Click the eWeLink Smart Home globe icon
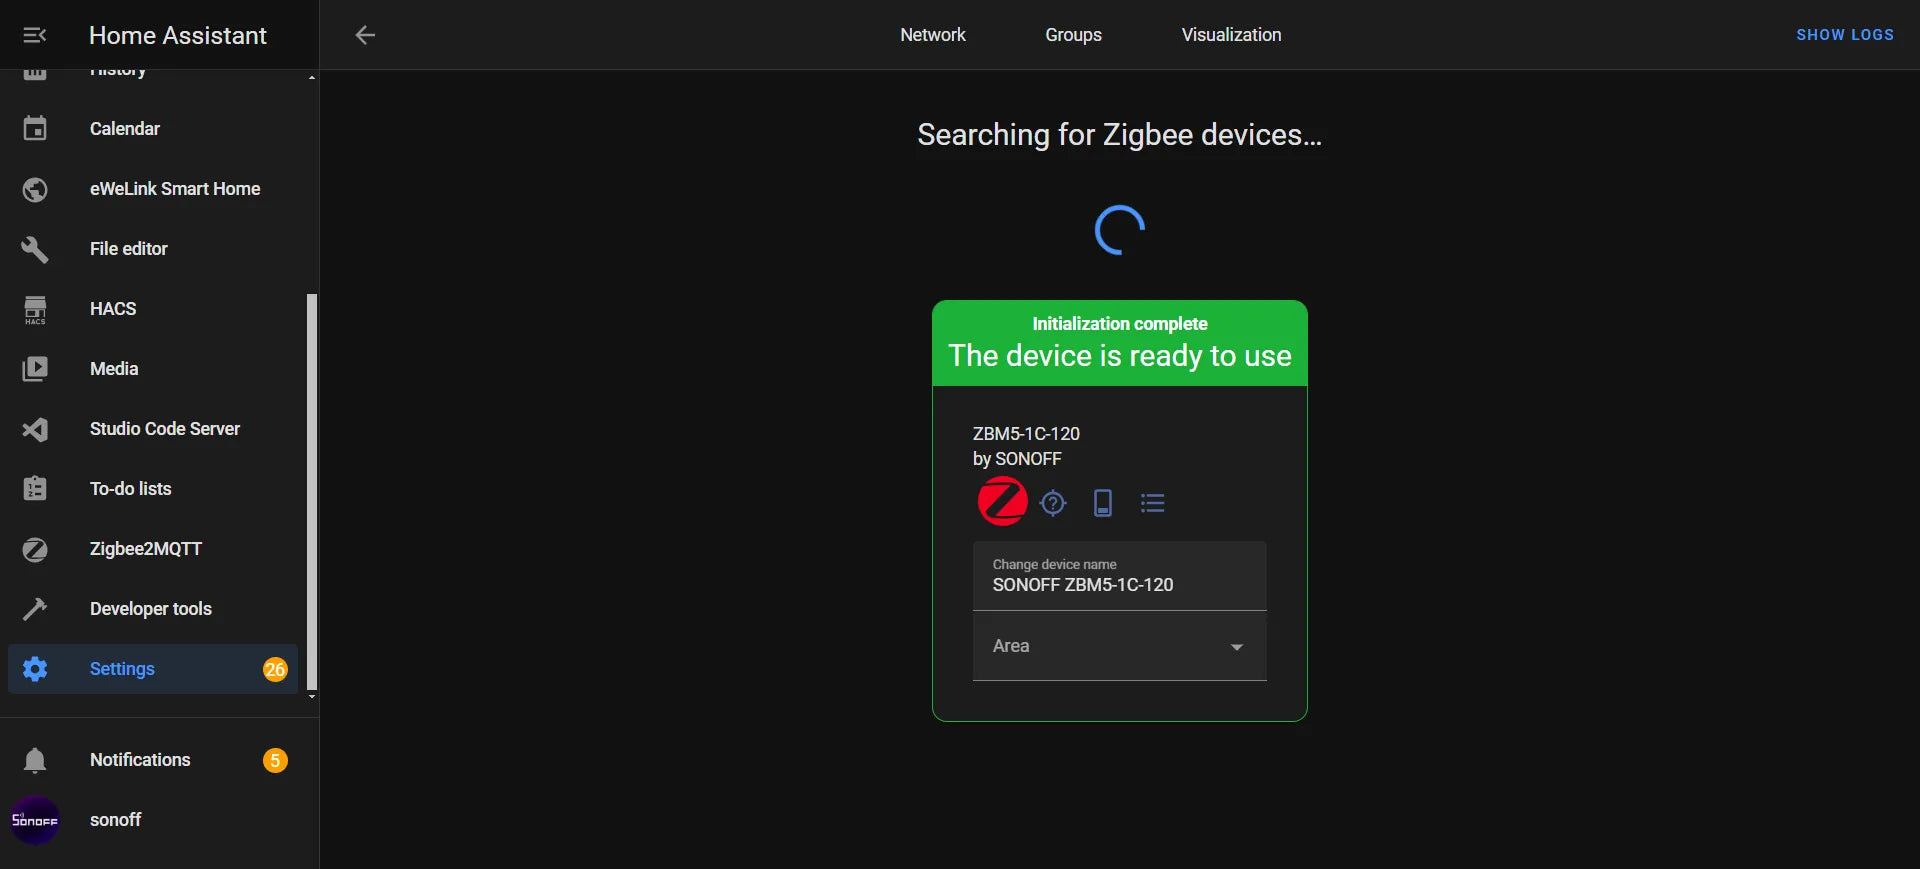Image resolution: width=1920 pixels, height=869 pixels. coord(35,189)
